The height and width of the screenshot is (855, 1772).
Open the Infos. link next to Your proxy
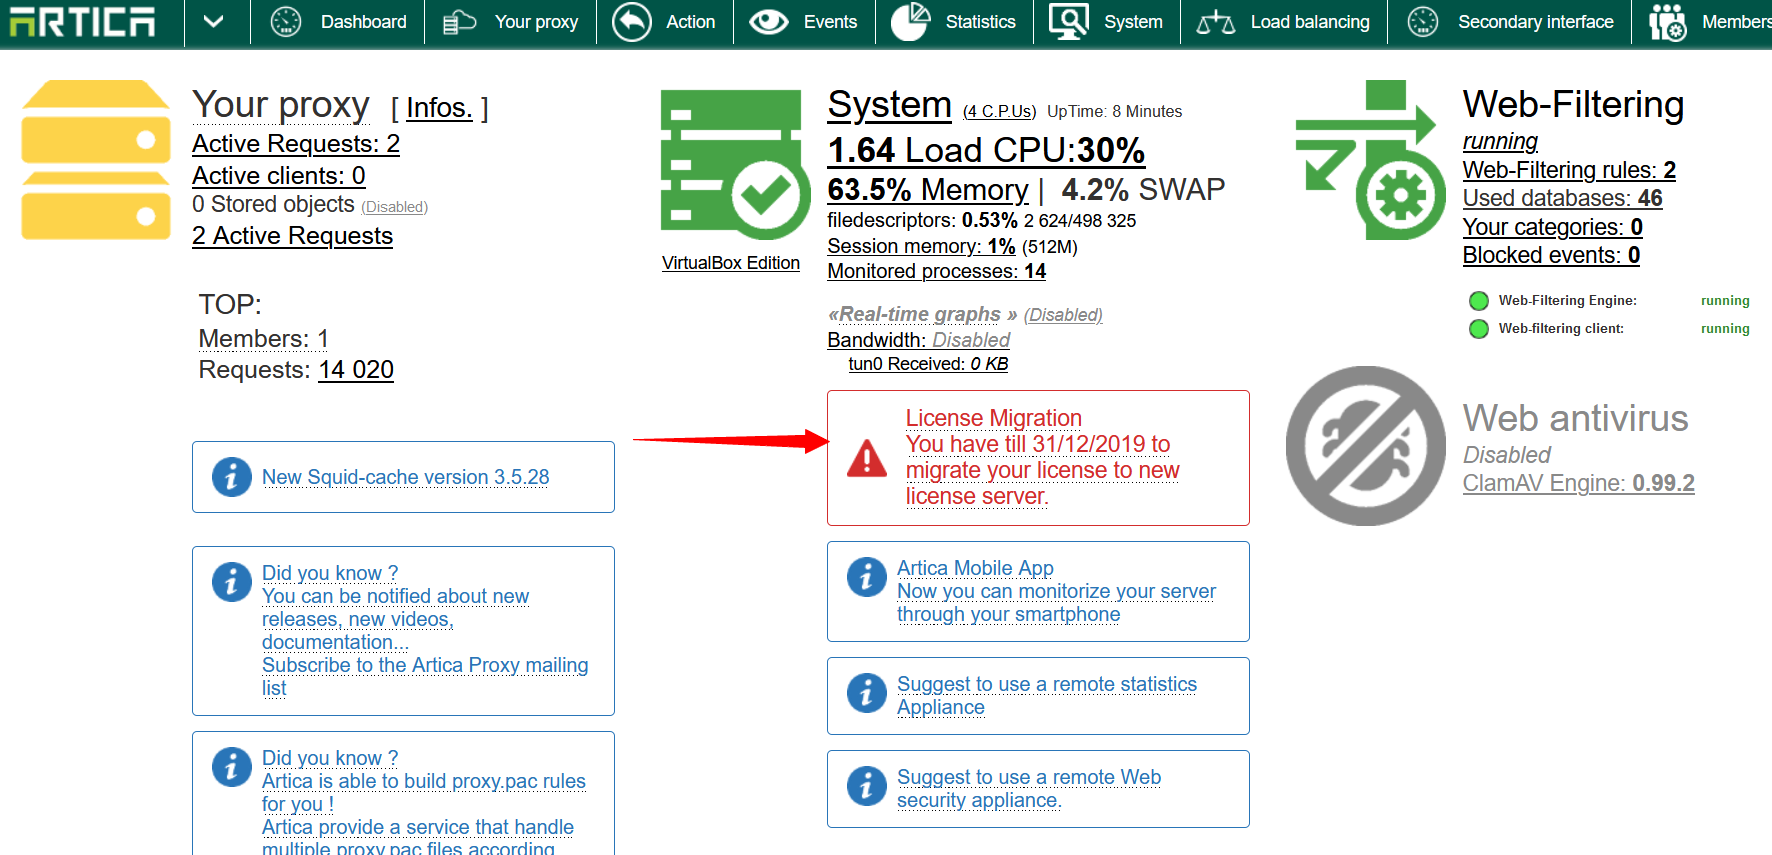439,108
